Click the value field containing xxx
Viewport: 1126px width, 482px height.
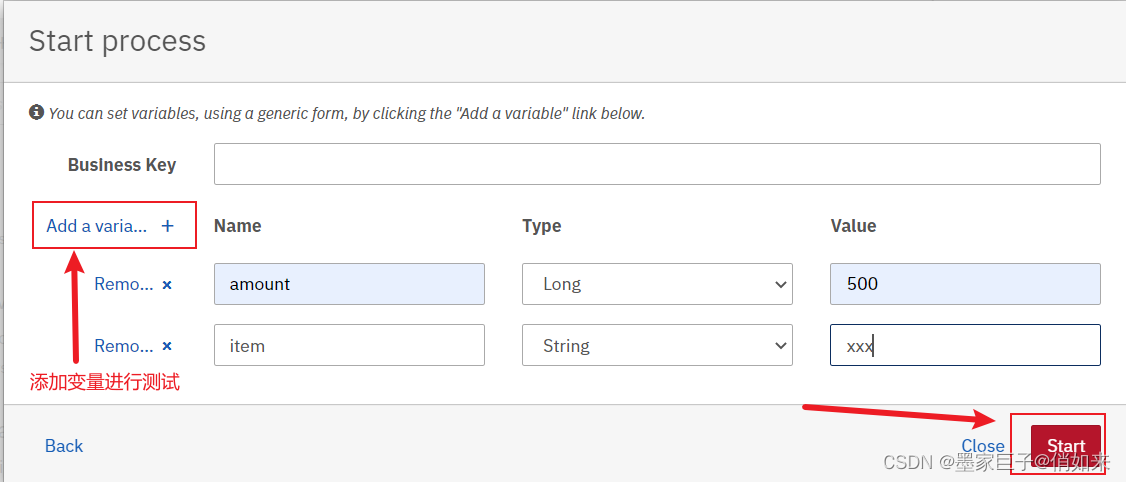pos(965,346)
